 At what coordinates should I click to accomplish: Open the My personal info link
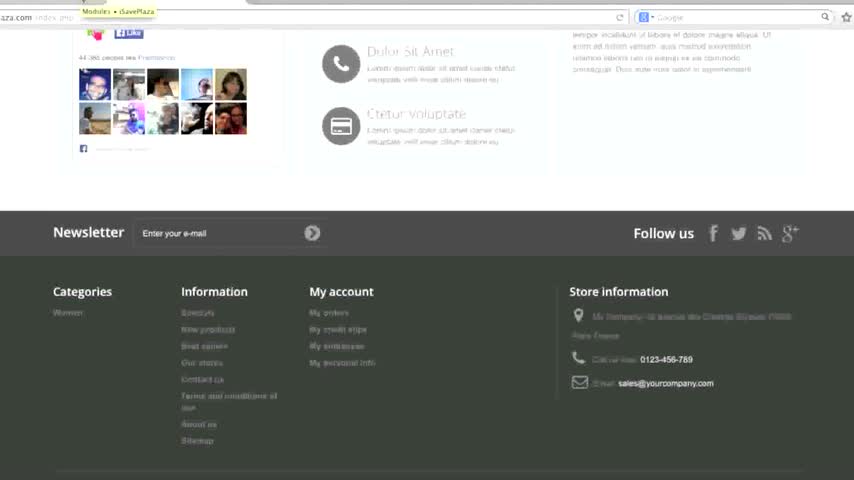[x=343, y=363]
